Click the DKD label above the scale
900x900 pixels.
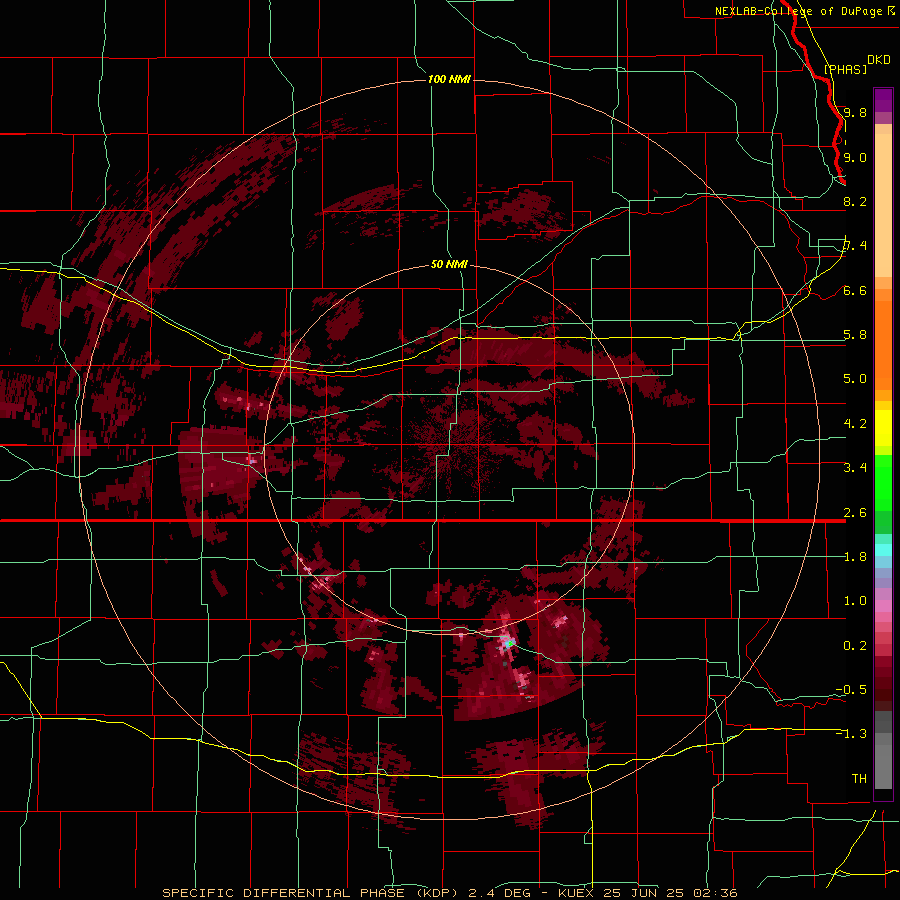point(878,59)
